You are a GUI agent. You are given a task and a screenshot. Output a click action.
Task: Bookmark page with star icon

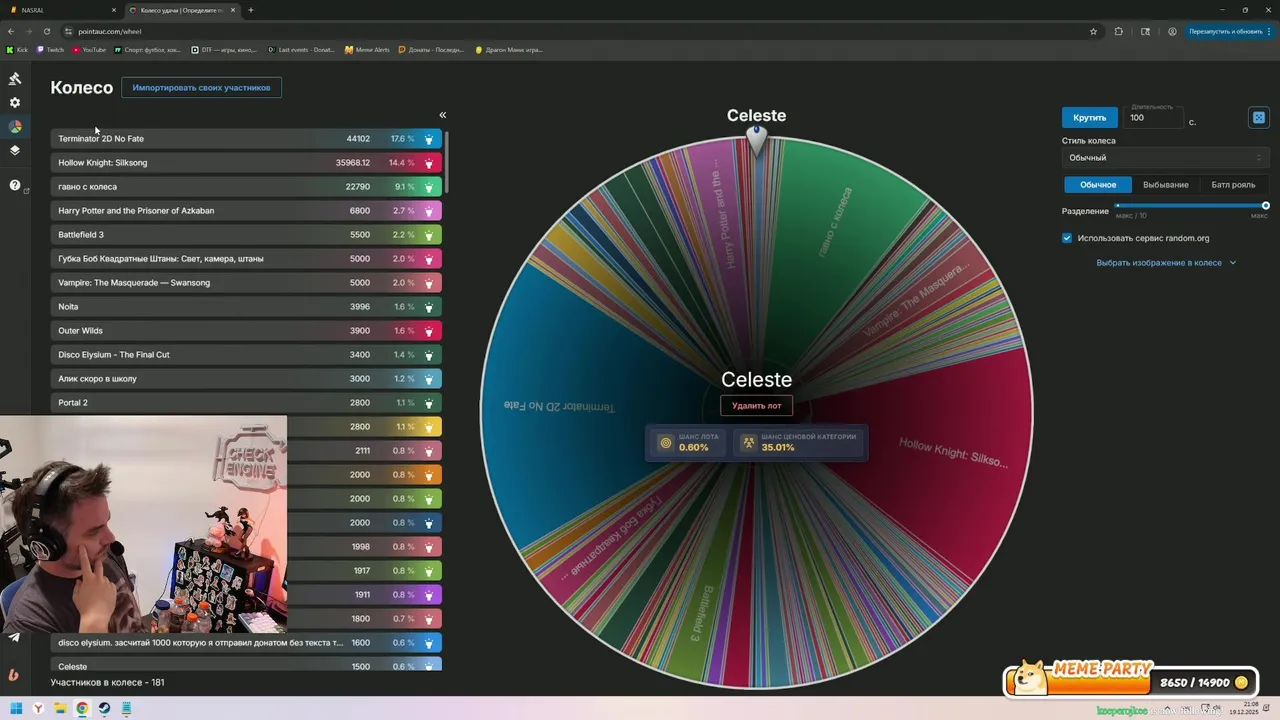point(1093,31)
